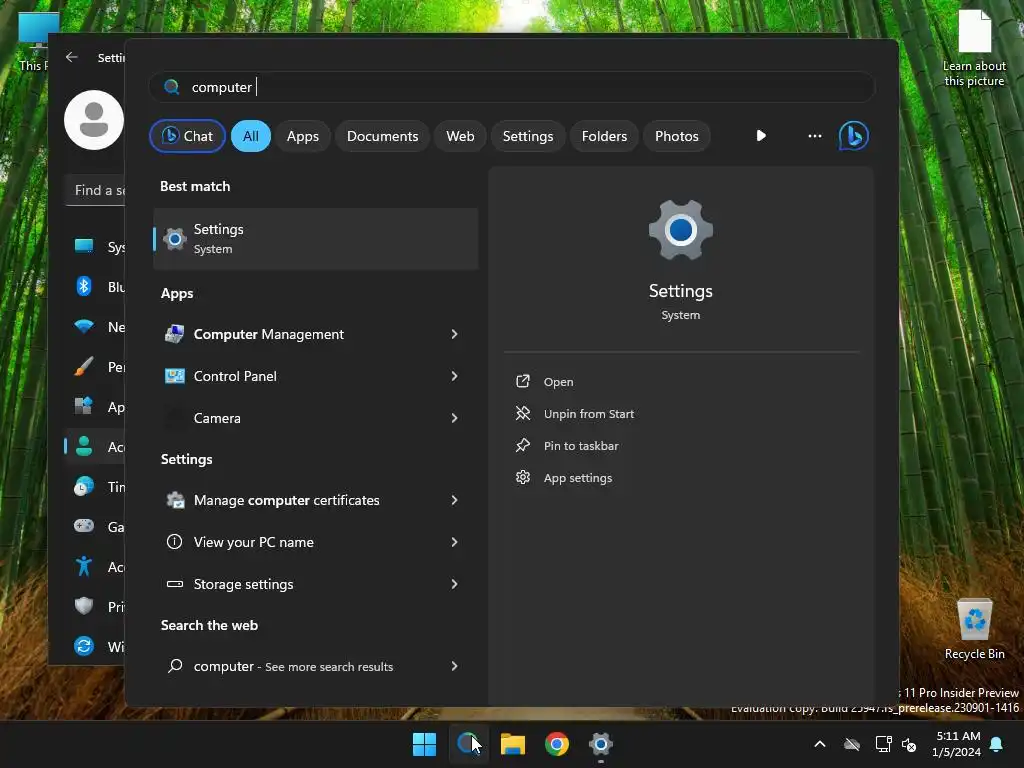Click the taskbar Search icon
1024x768 pixels.
click(x=468, y=744)
